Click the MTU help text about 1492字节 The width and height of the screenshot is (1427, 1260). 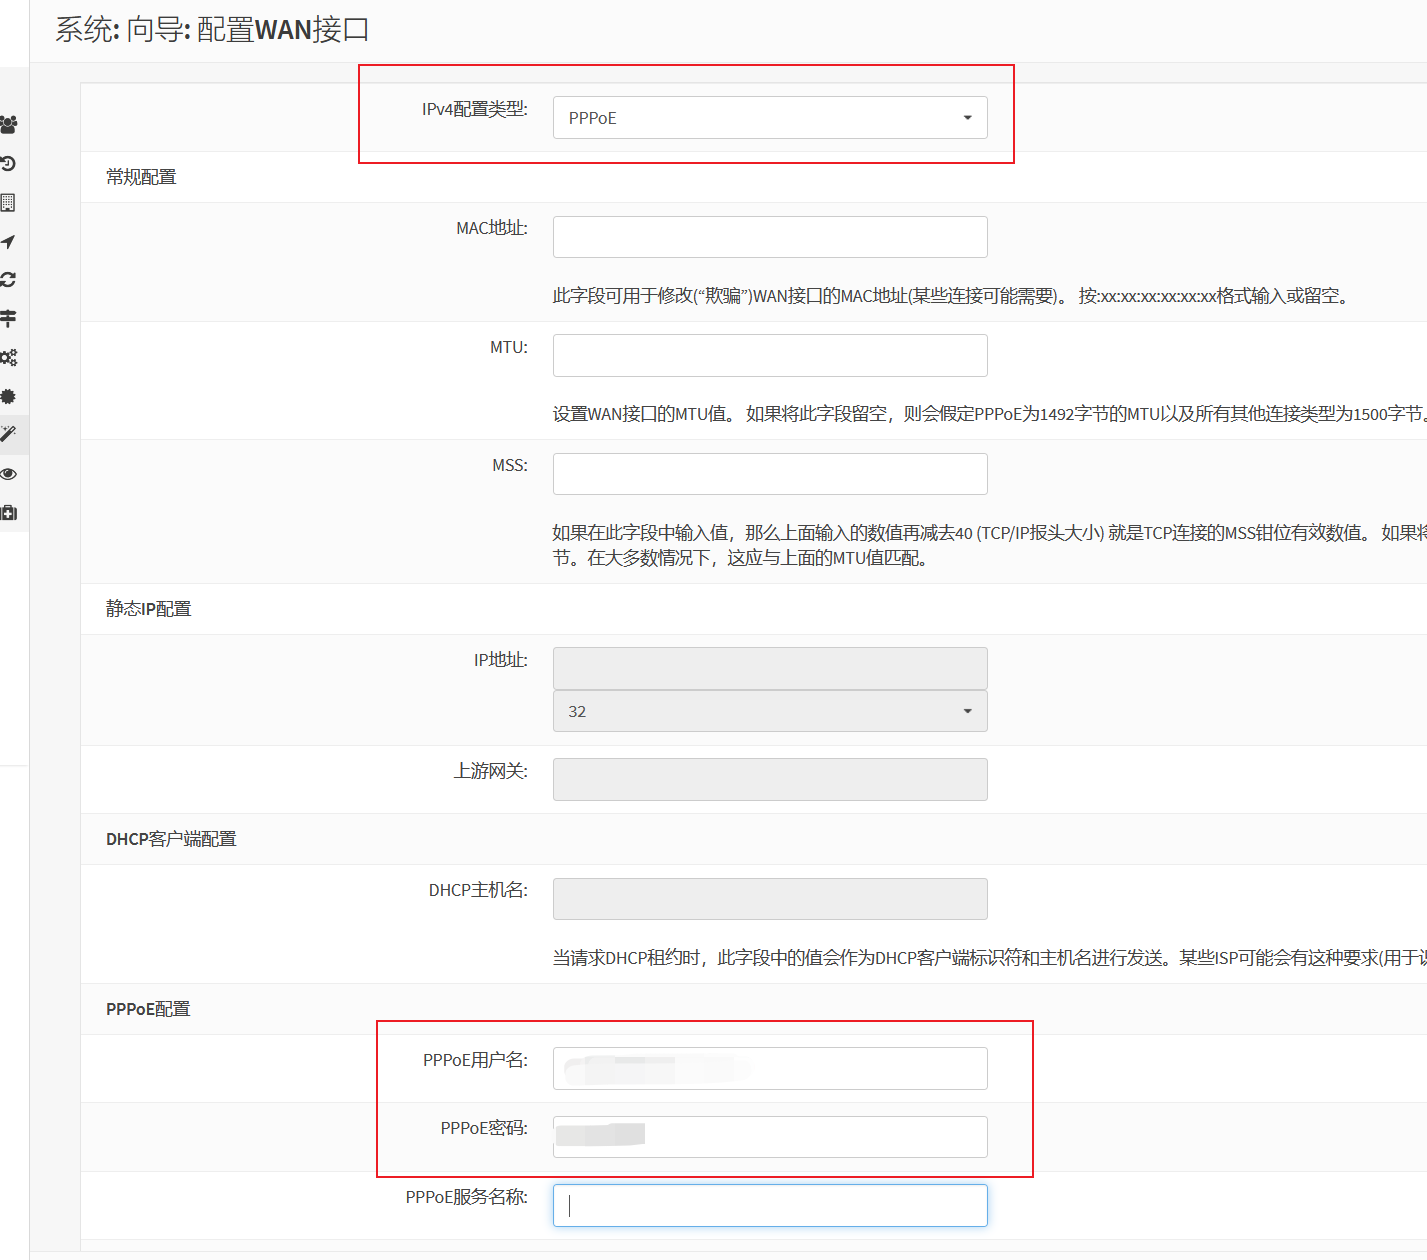[x=990, y=414]
